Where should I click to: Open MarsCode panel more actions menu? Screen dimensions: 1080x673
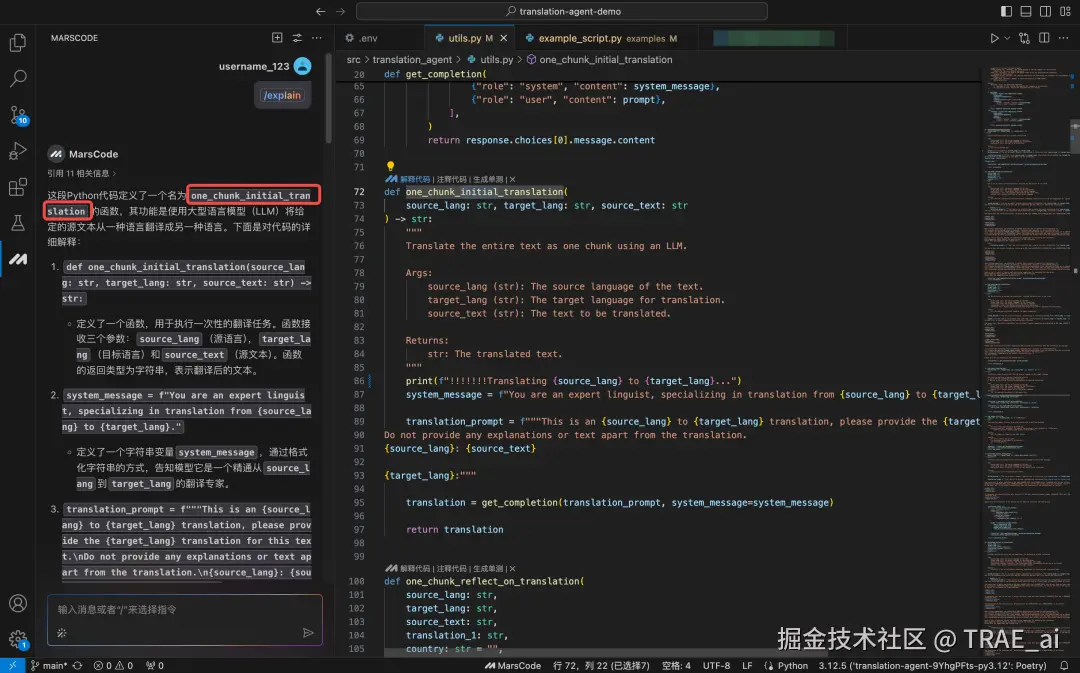point(317,38)
